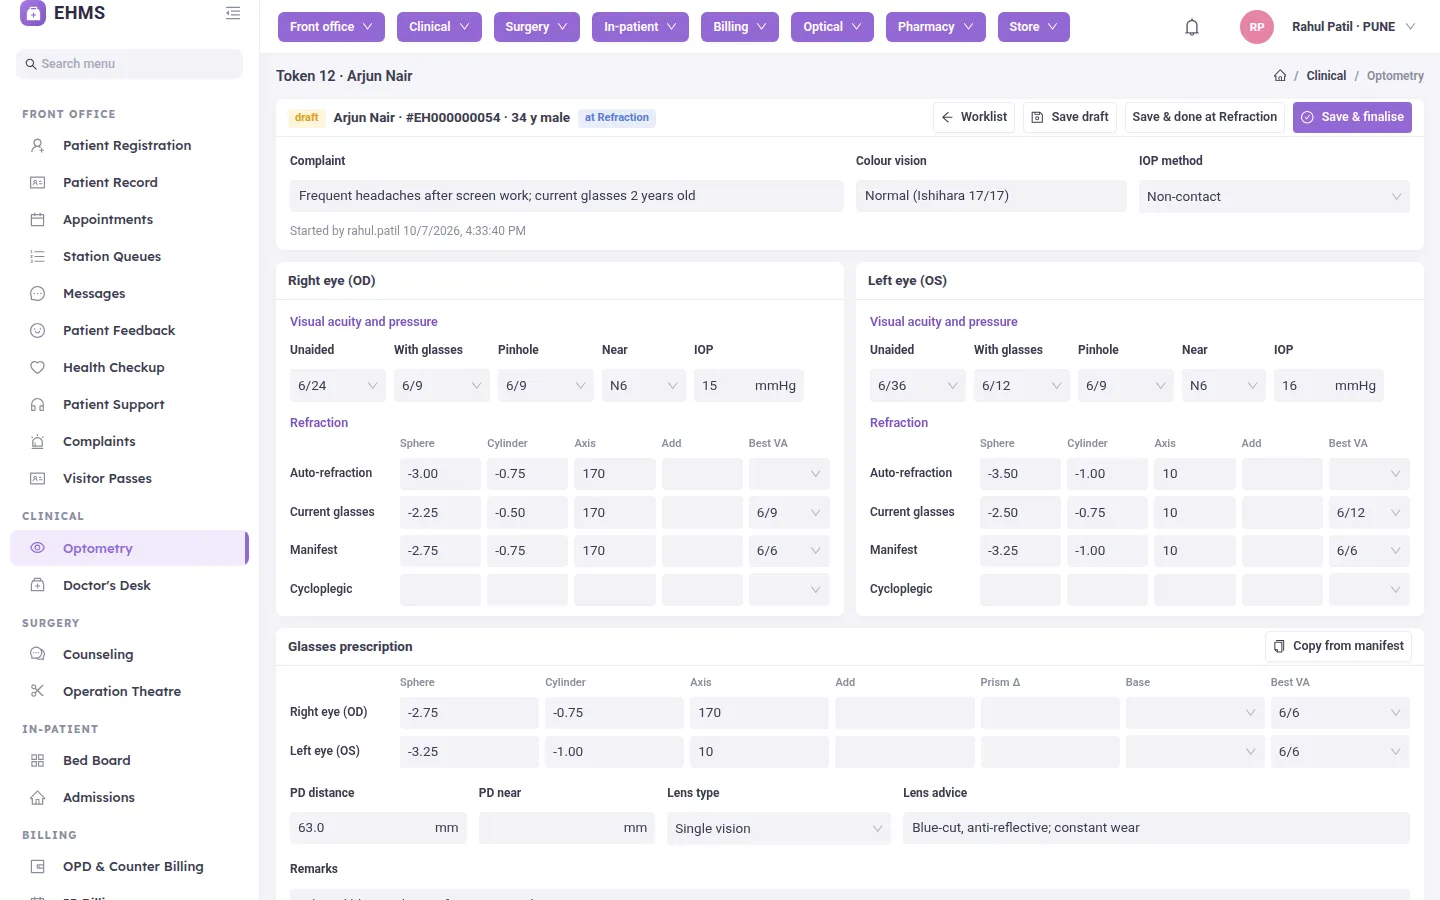Open left eye With glasses acuity dropdown
Viewport: 1440px width, 900px height.
coord(1022,385)
